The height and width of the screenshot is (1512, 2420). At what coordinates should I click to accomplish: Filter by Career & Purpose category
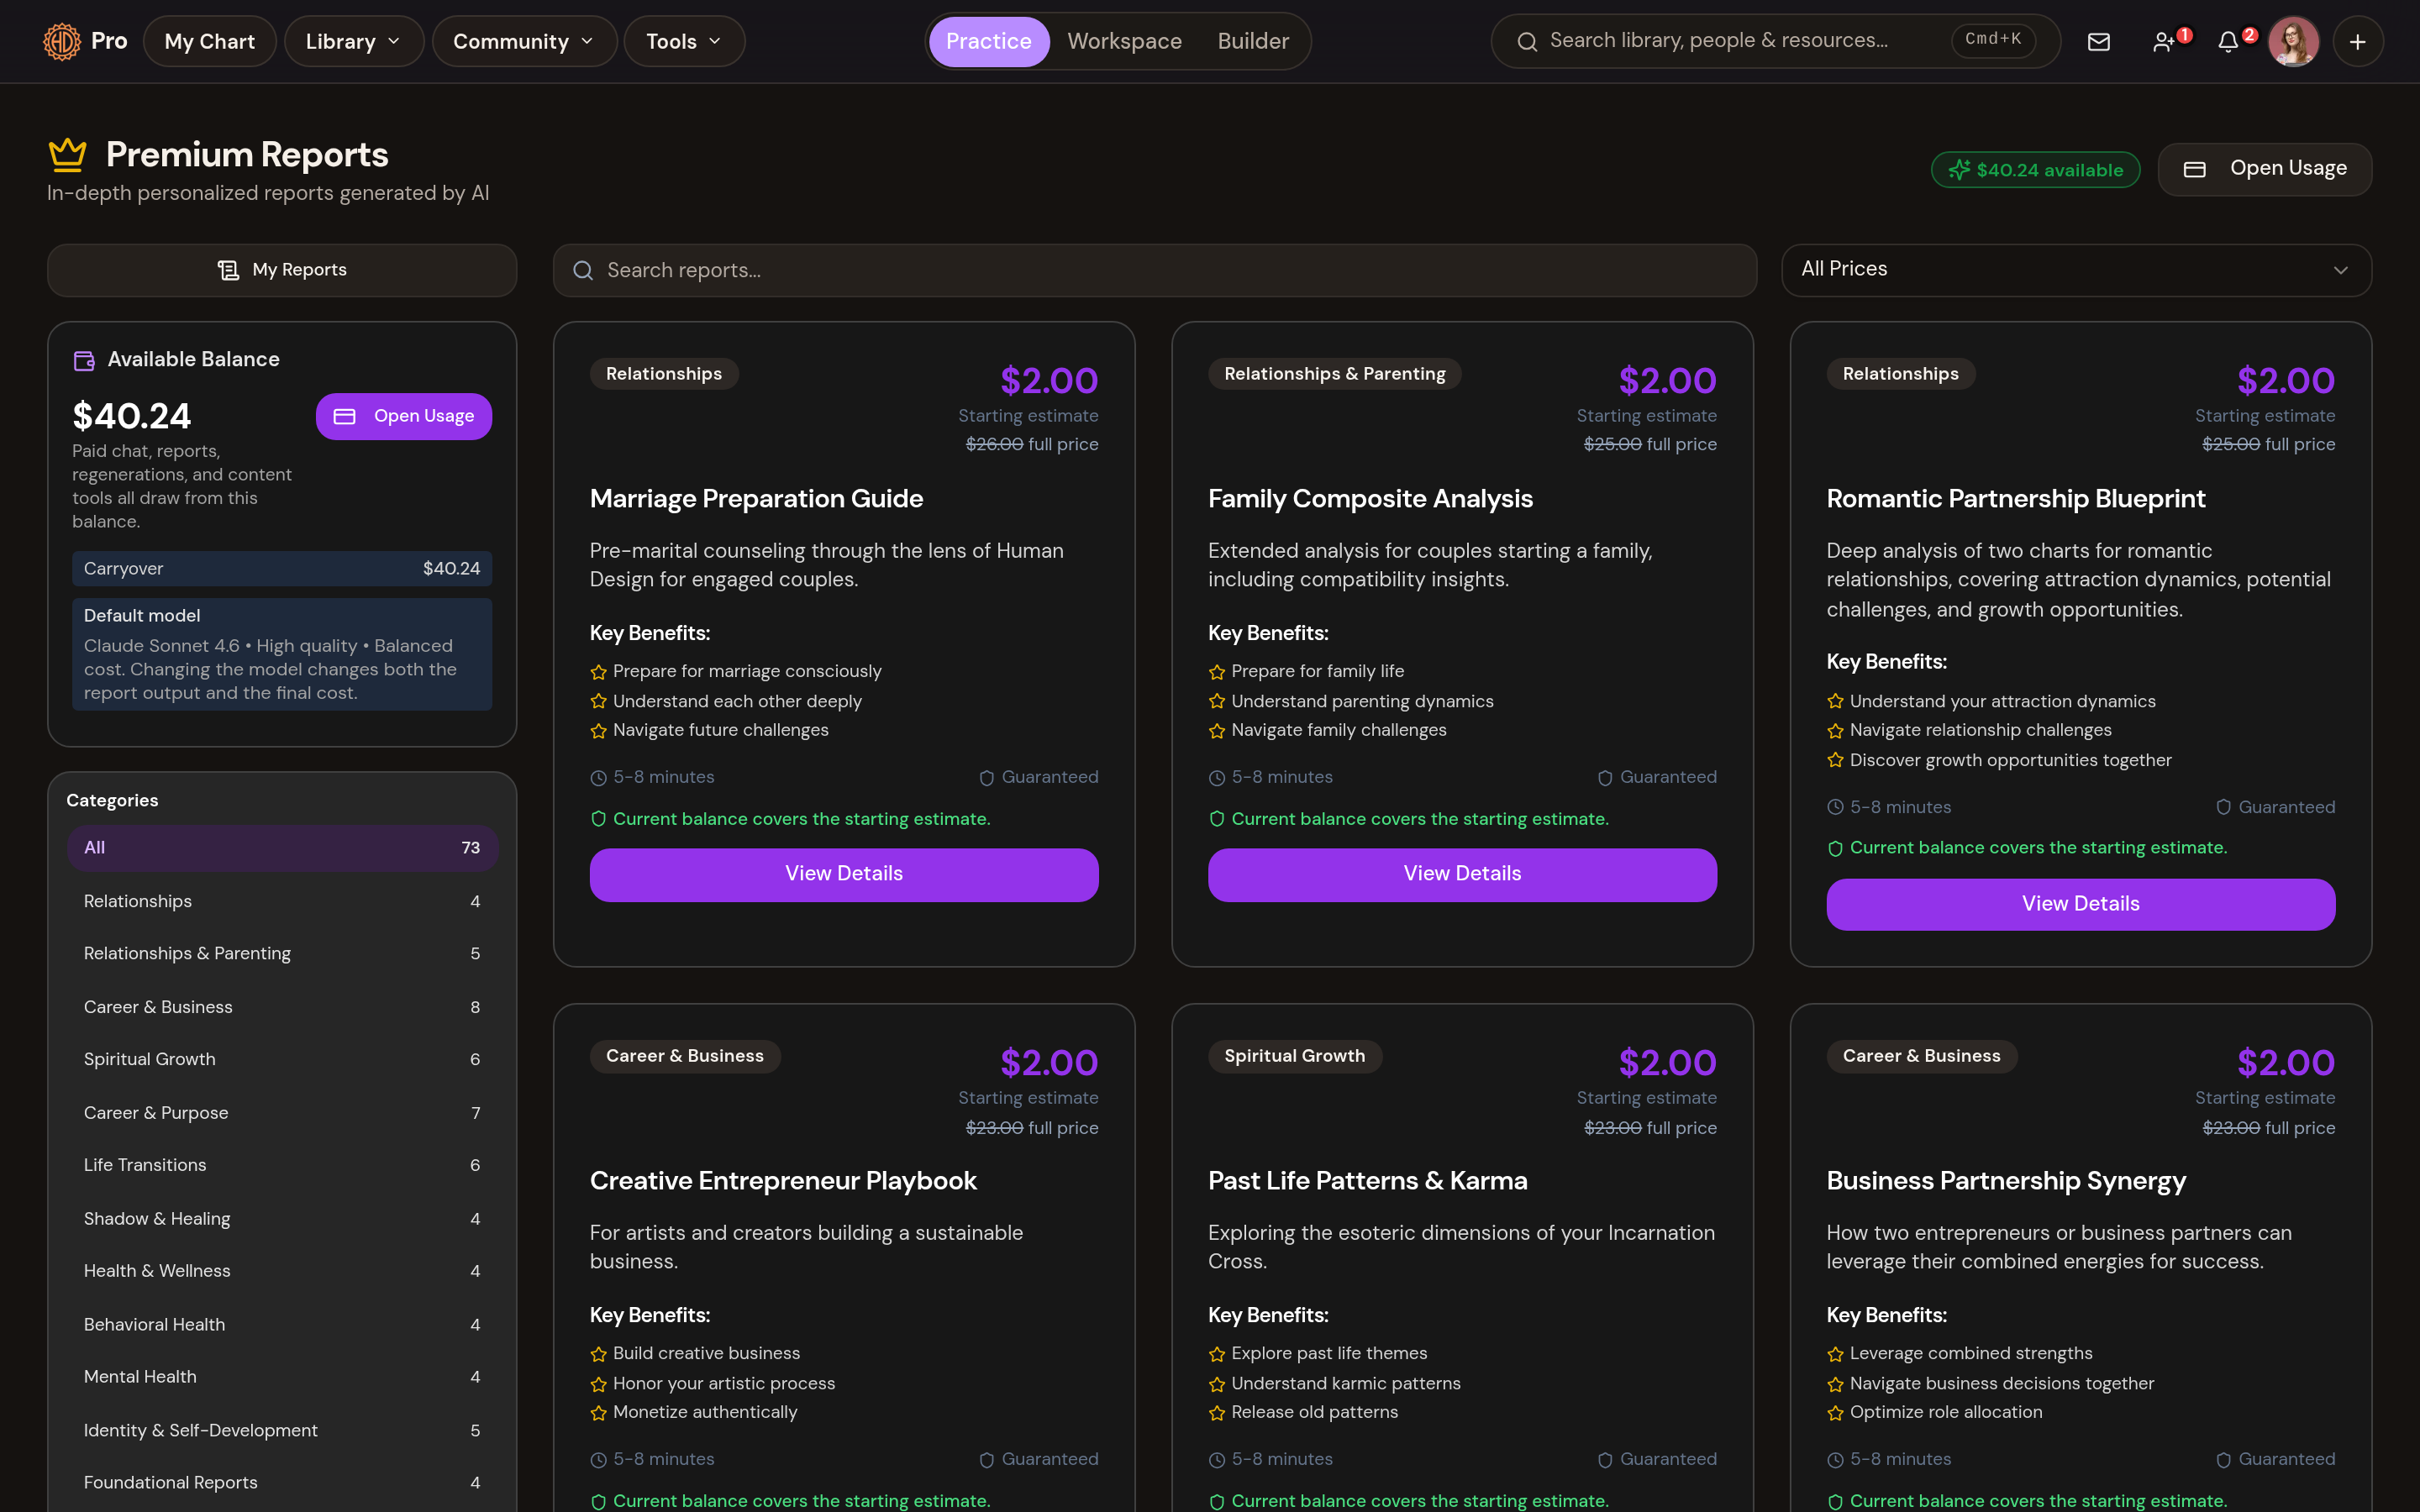282,1113
